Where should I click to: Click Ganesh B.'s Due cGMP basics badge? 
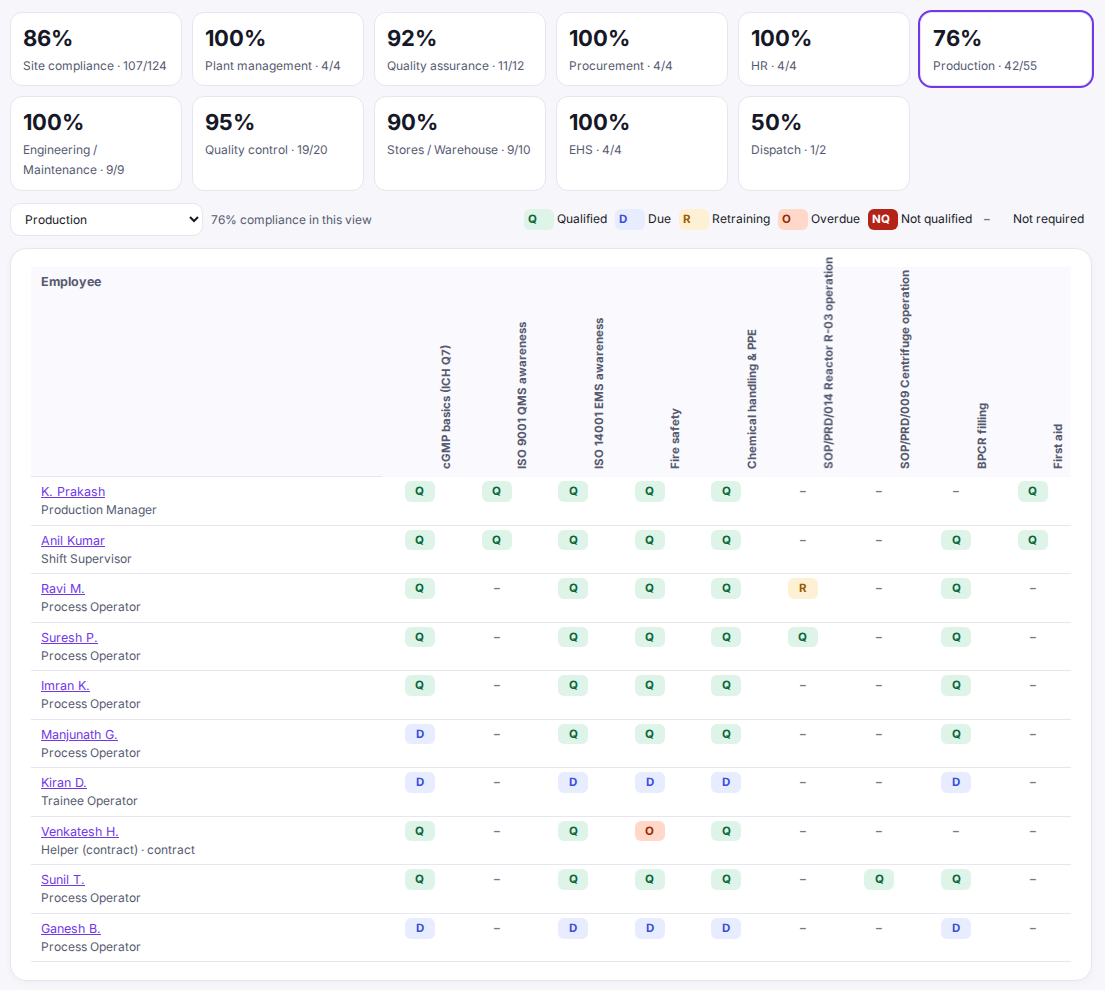point(420,928)
